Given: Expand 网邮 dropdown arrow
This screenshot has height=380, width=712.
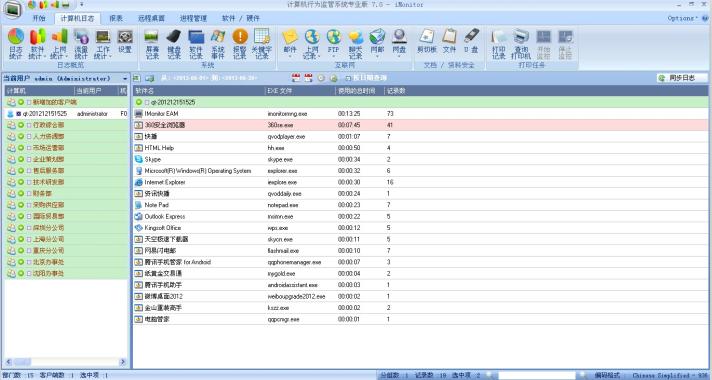Looking at the screenshot, I should point(377,56).
